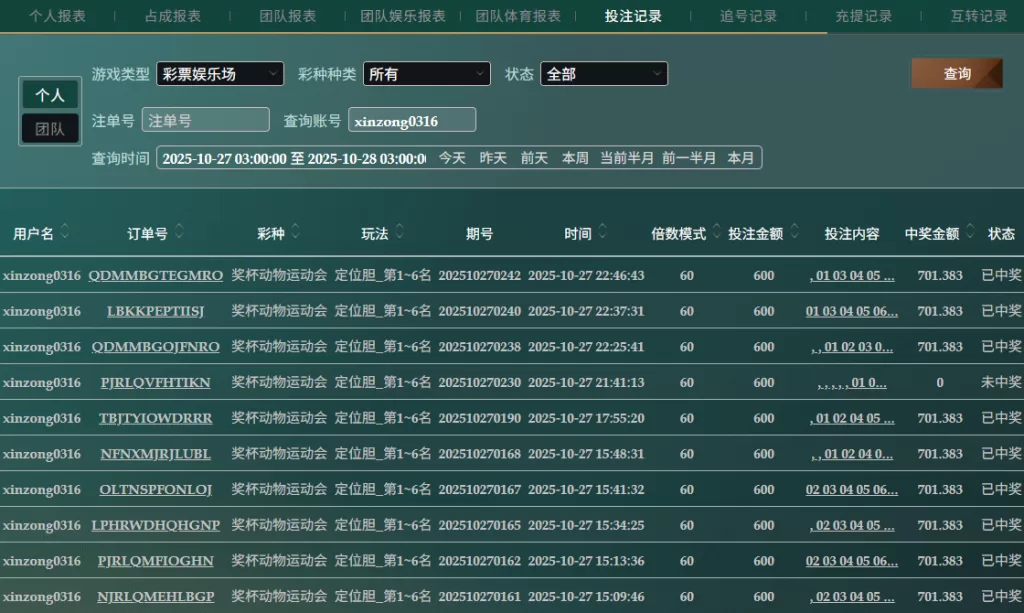Click the 查询 search button
This screenshot has width=1024, height=613.
click(956, 74)
